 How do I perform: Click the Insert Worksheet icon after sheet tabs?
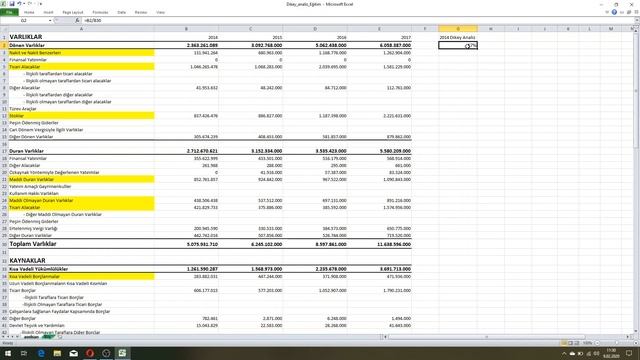click(x=60, y=337)
